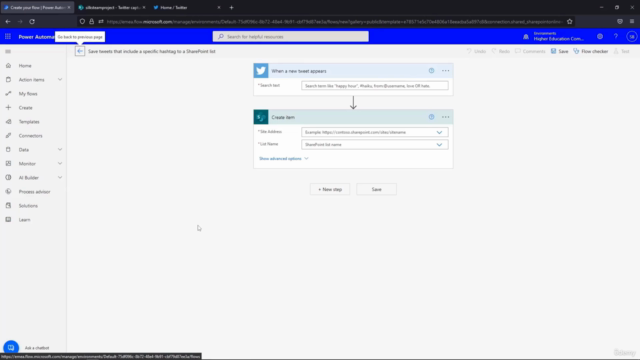The height and width of the screenshot is (360, 640).
Task: Click the Search for helpful resources field
Action: tap(291, 37)
